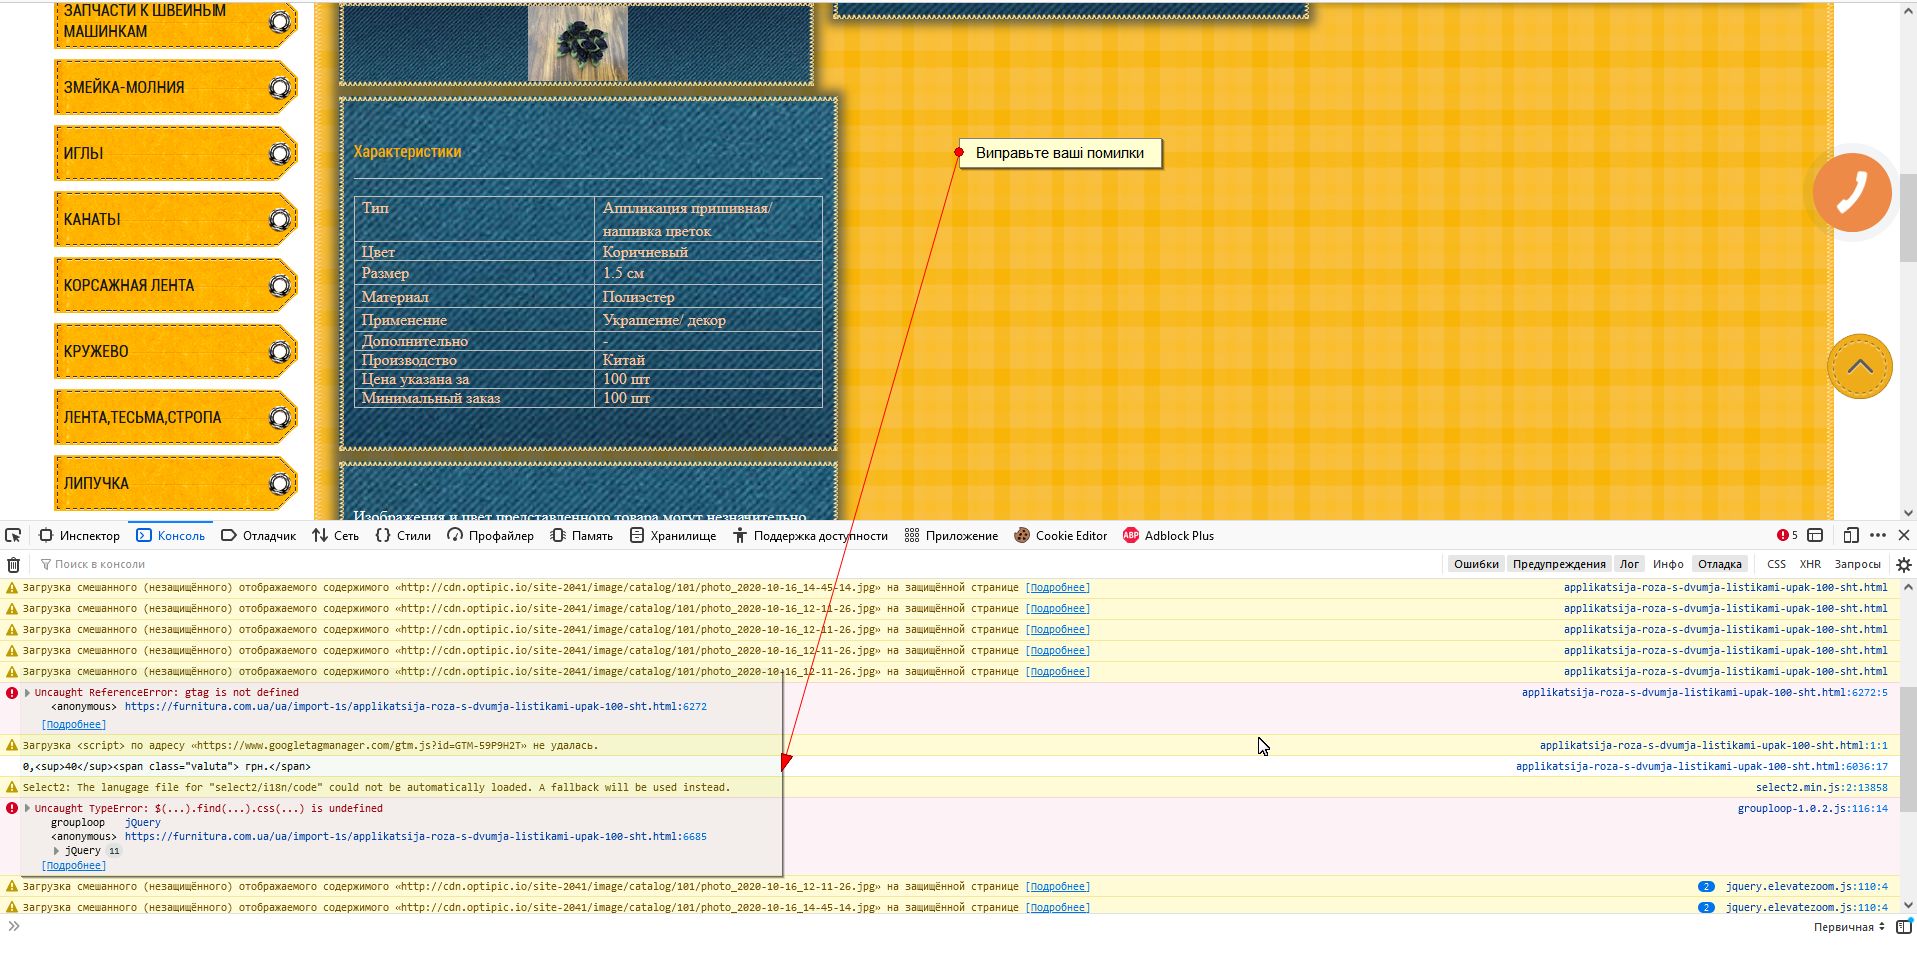
Task: Open ЛИПУЧКА category in sidebar
Action: tap(176, 483)
